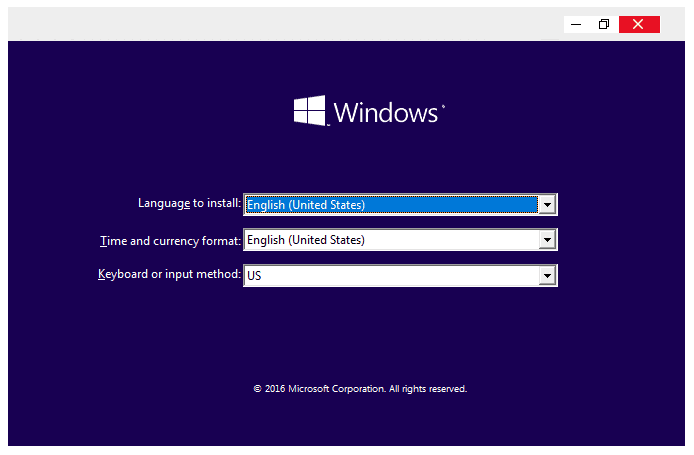The width and height of the screenshot is (694, 455).
Task: Select the highlighted English (United States) language field
Action: [392, 205]
